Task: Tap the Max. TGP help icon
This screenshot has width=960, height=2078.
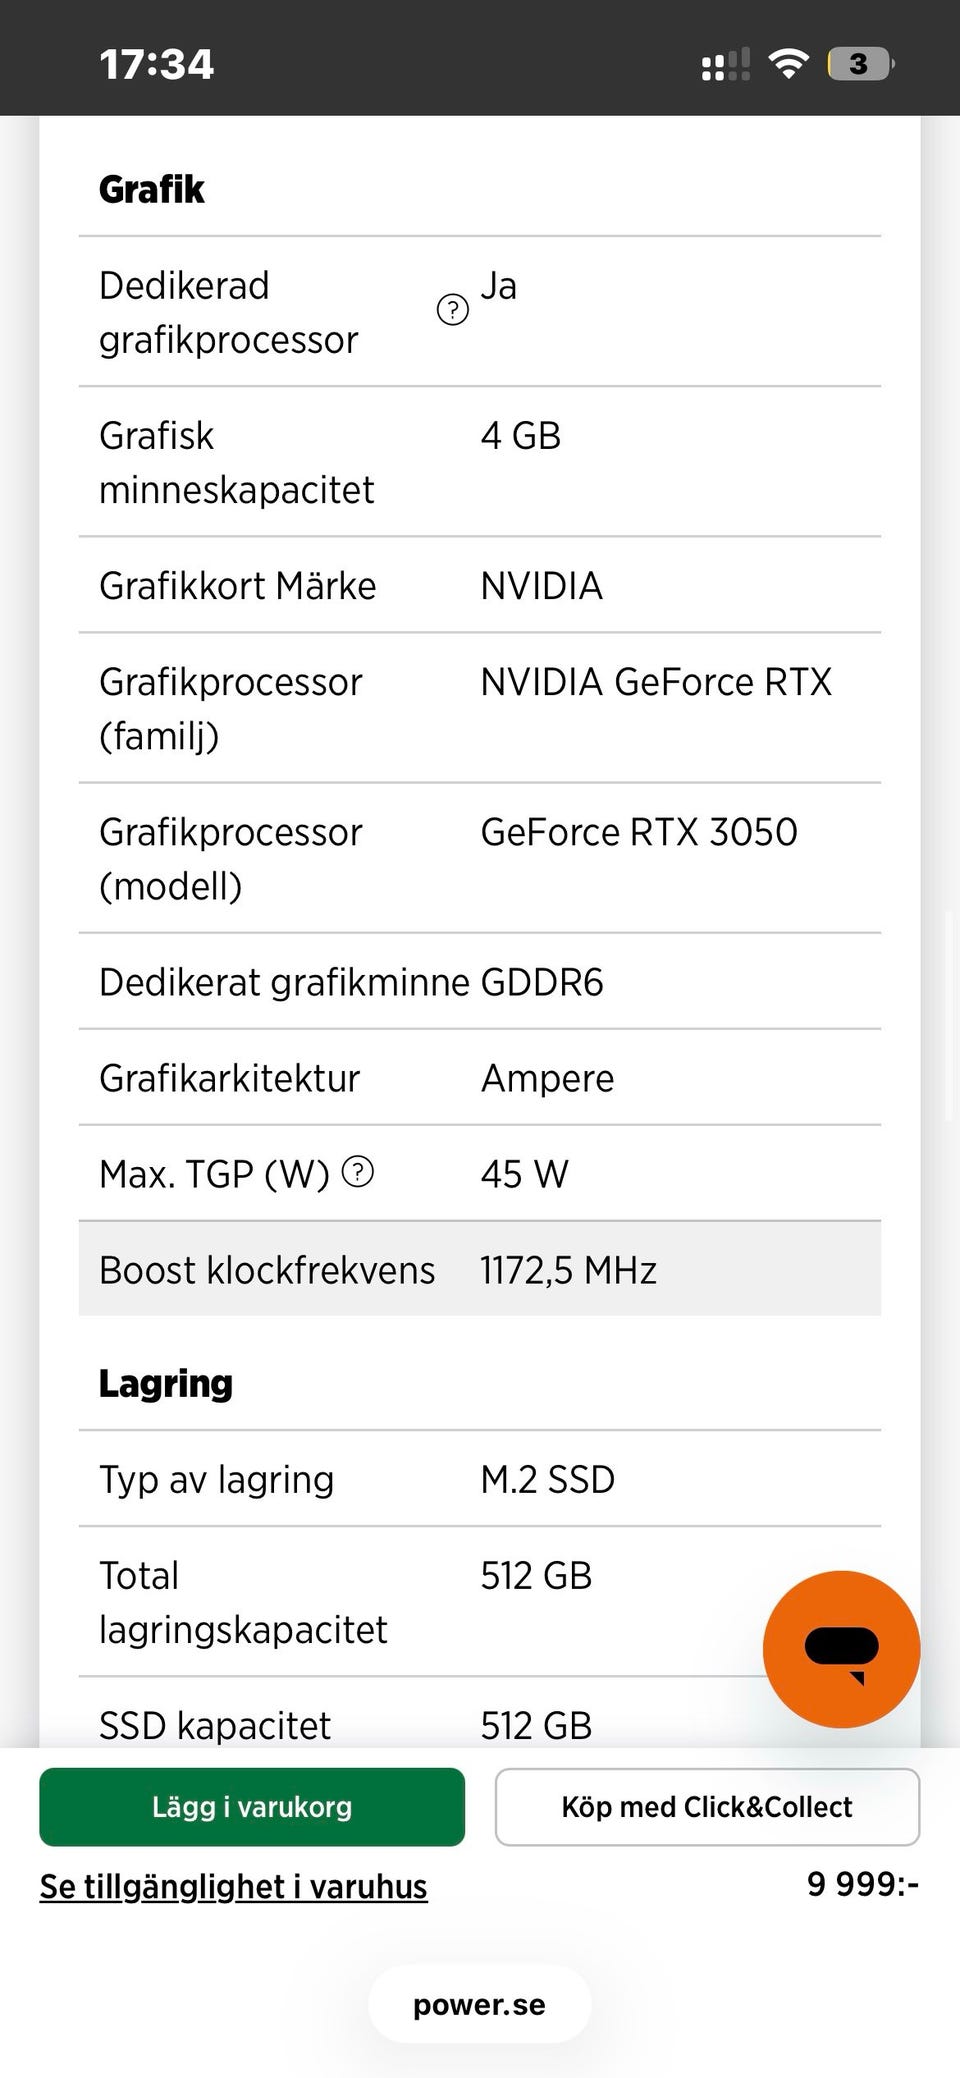Action: 358,1171
